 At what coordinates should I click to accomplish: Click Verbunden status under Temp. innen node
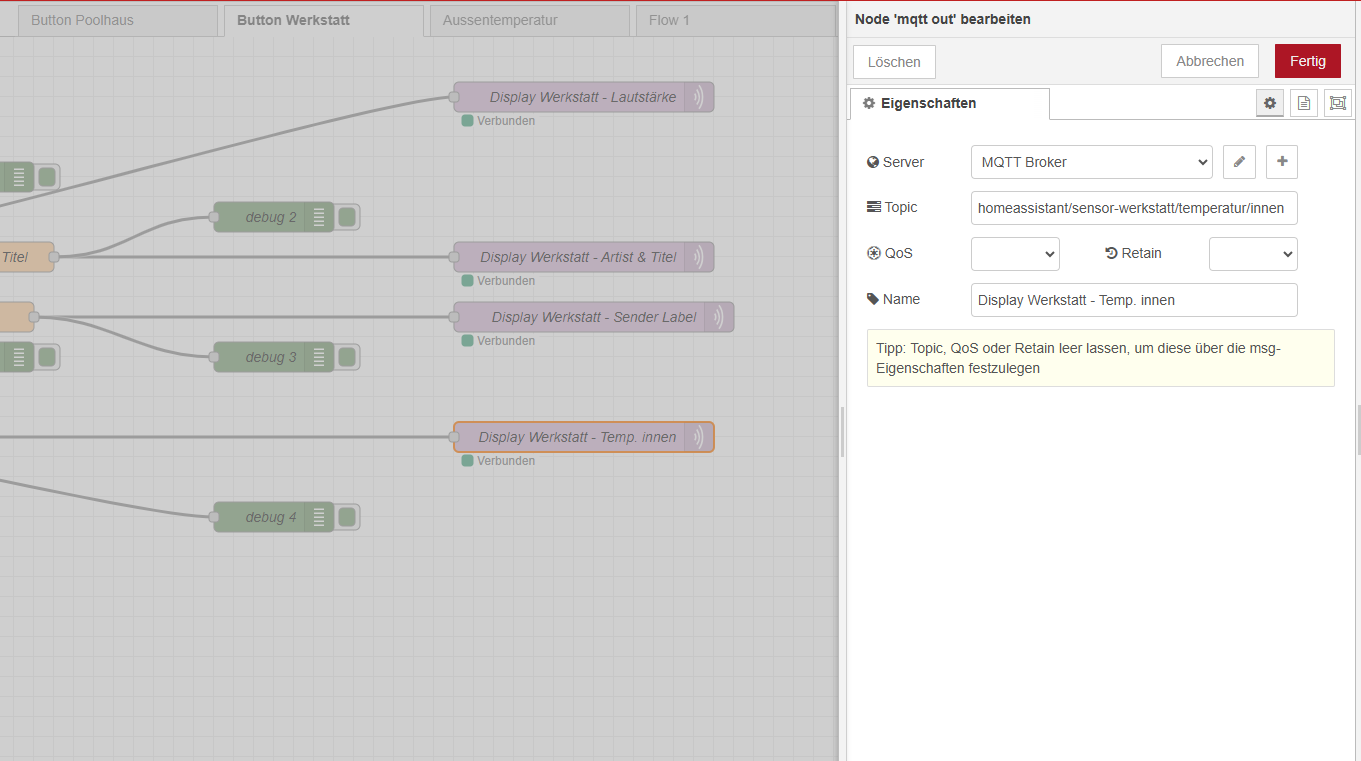[499, 461]
